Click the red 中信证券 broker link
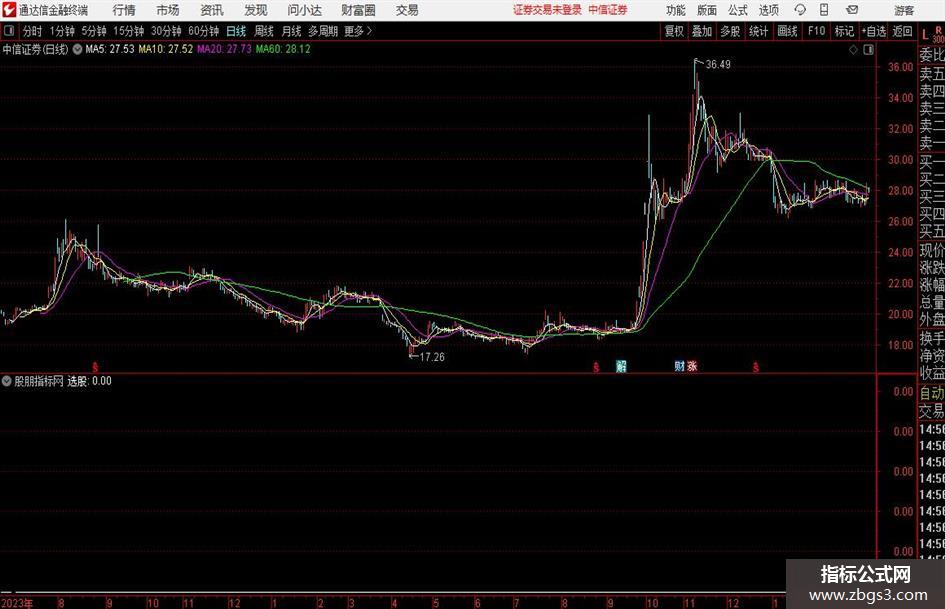The height and width of the screenshot is (609, 945). click(608, 10)
